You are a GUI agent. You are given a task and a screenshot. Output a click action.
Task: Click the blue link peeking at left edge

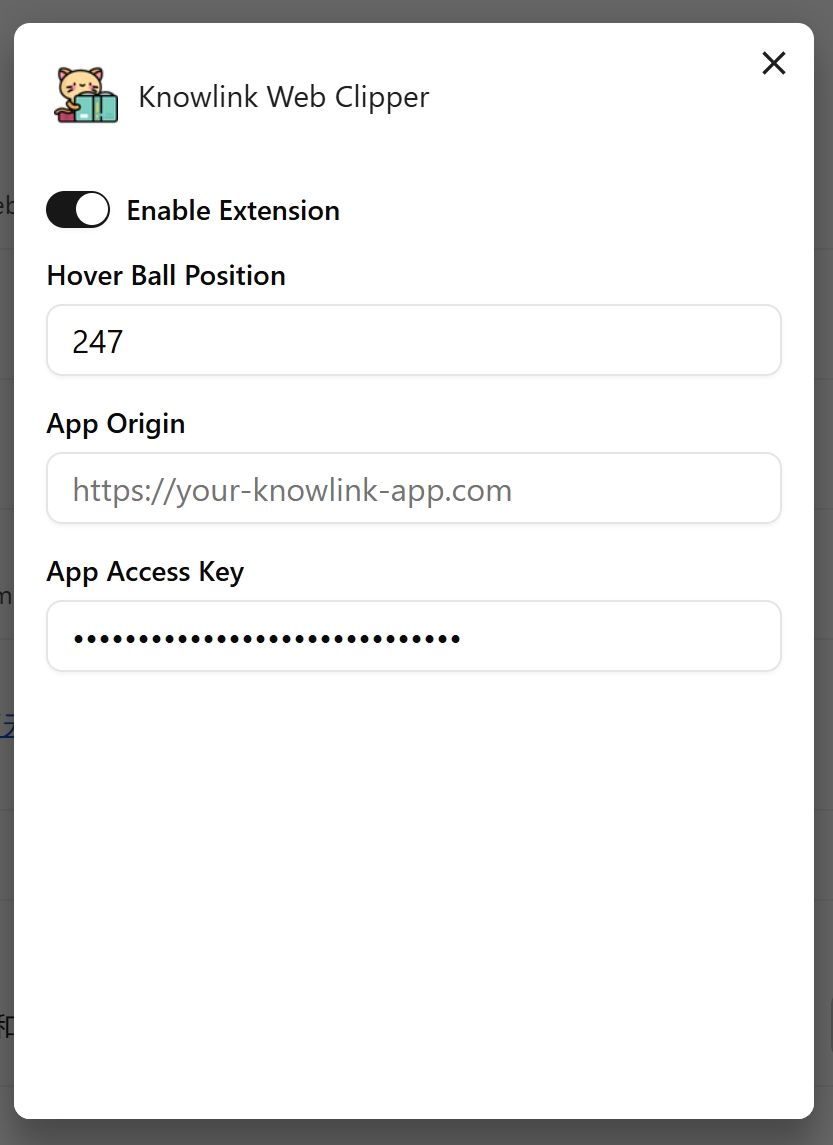[7, 726]
